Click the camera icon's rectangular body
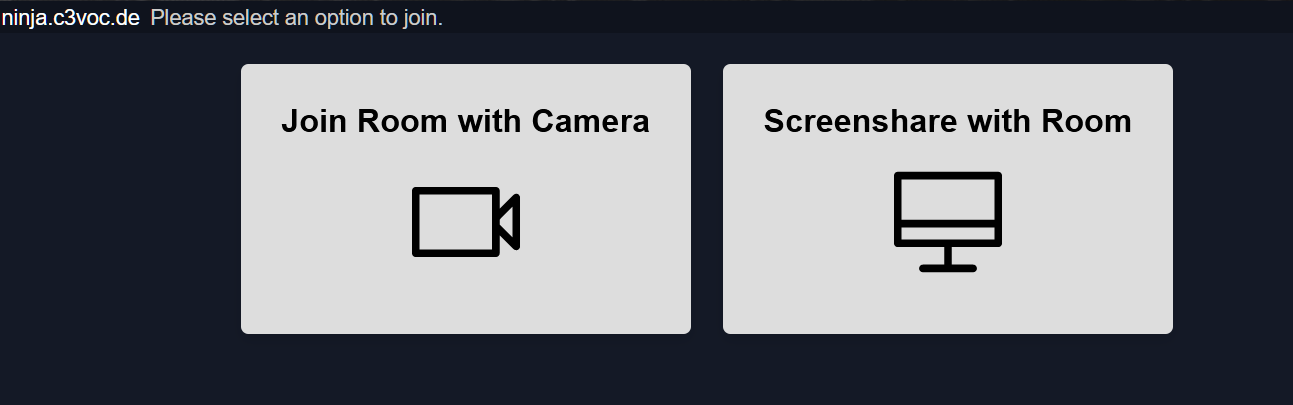The image size is (1293, 405). tap(456, 222)
